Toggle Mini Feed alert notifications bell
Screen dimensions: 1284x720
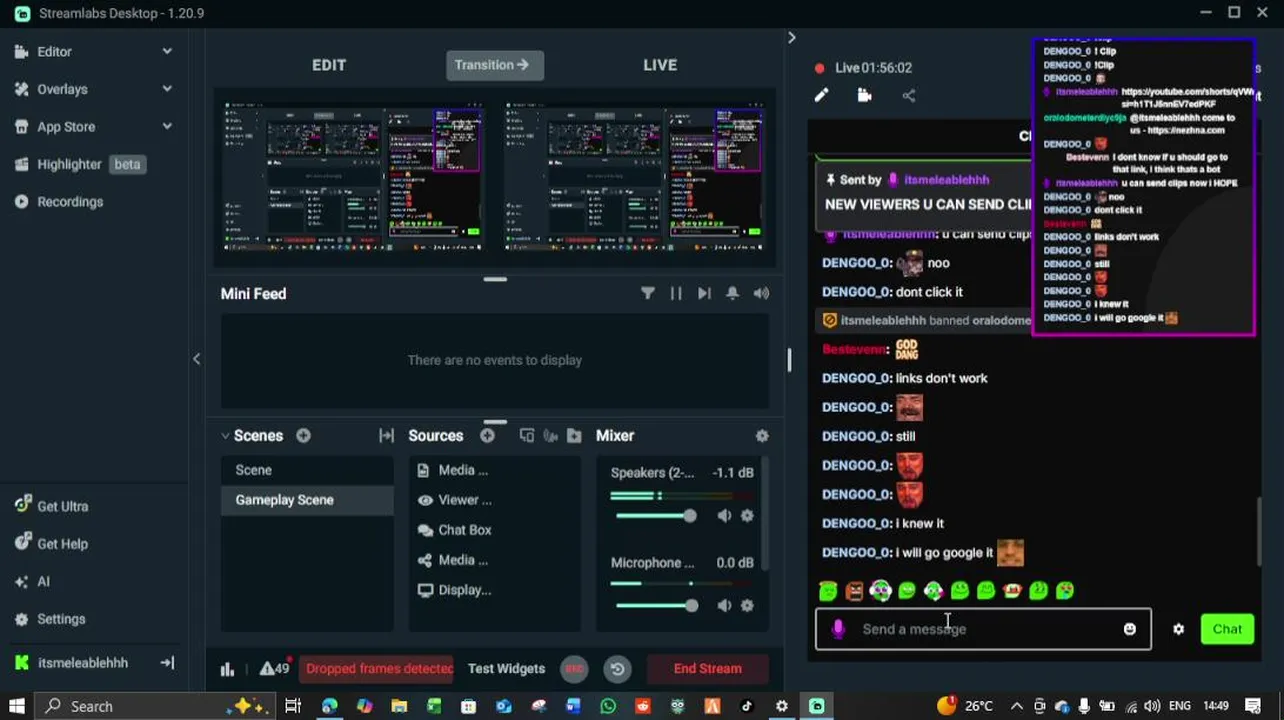point(733,293)
